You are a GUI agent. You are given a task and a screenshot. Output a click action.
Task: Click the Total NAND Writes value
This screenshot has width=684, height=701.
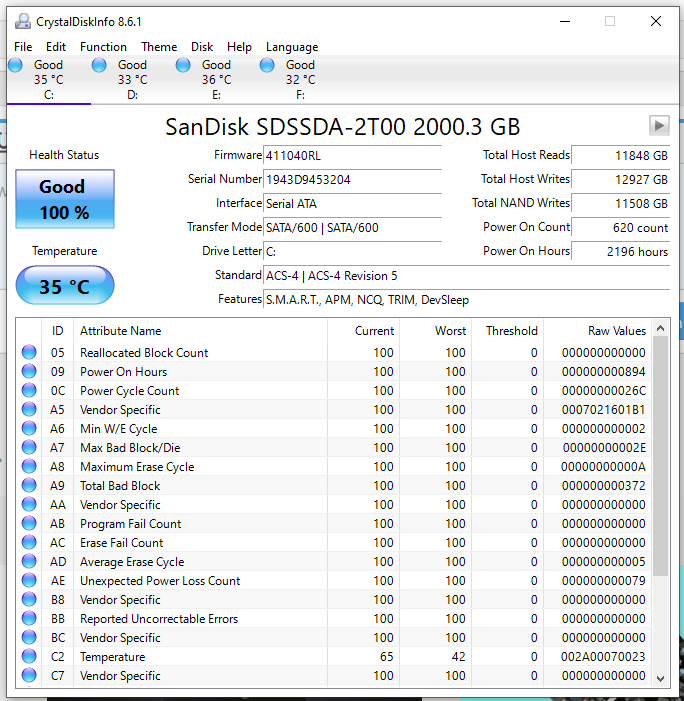click(621, 204)
